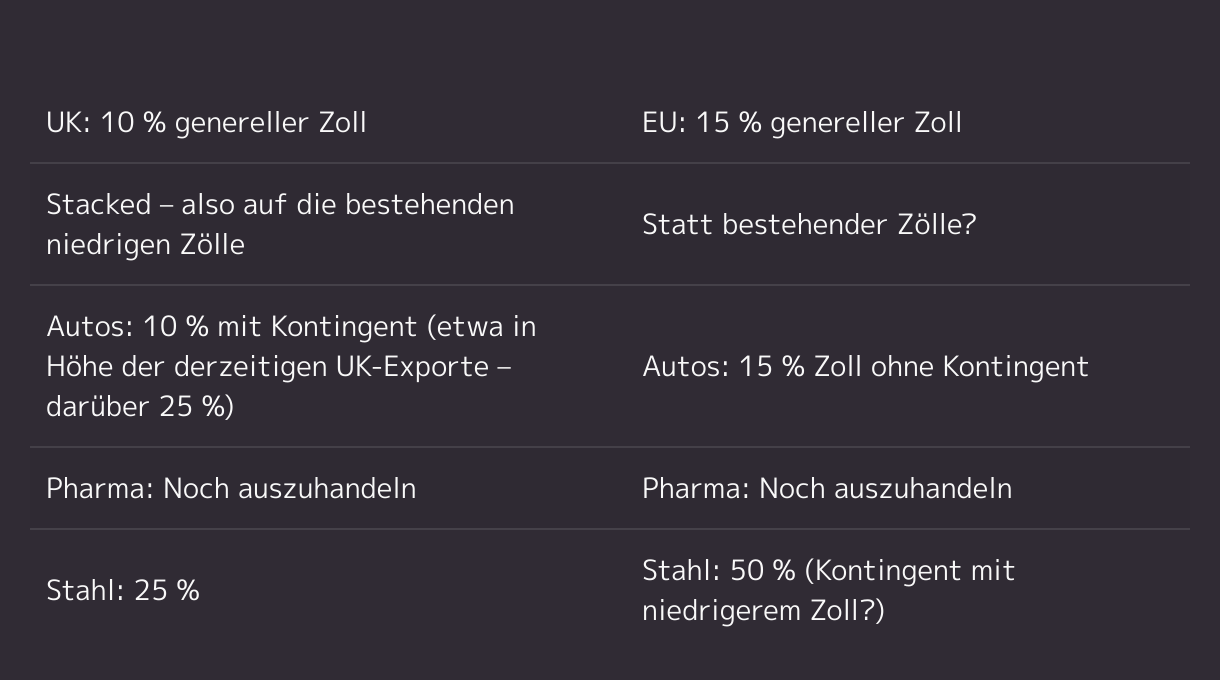Viewport: 1220px width, 680px height.
Task: Click the word 'Stacked'
Action: point(98,204)
